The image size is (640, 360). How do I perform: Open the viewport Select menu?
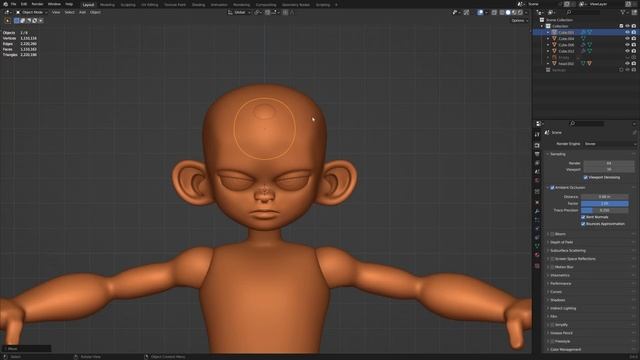pos(69,12)
